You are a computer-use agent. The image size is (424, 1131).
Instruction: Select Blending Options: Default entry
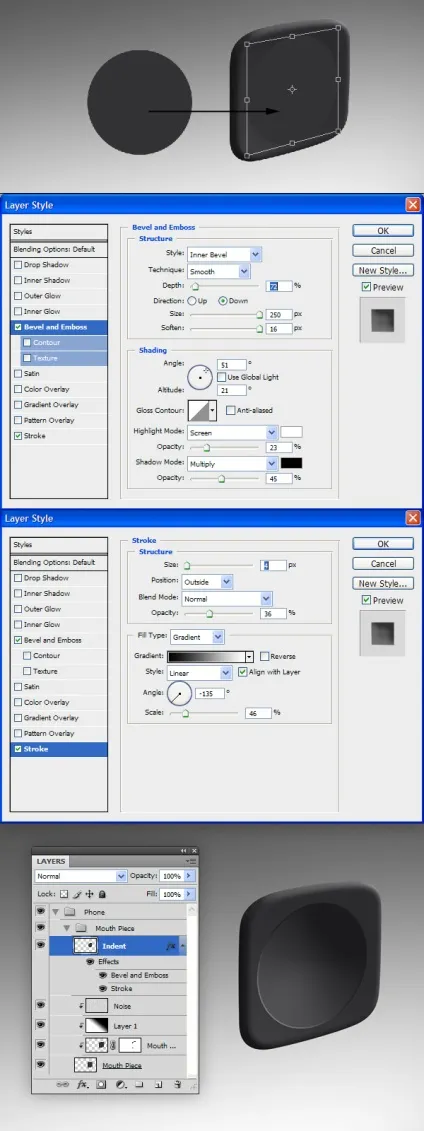pyautogui.click(x=58, y=249)
